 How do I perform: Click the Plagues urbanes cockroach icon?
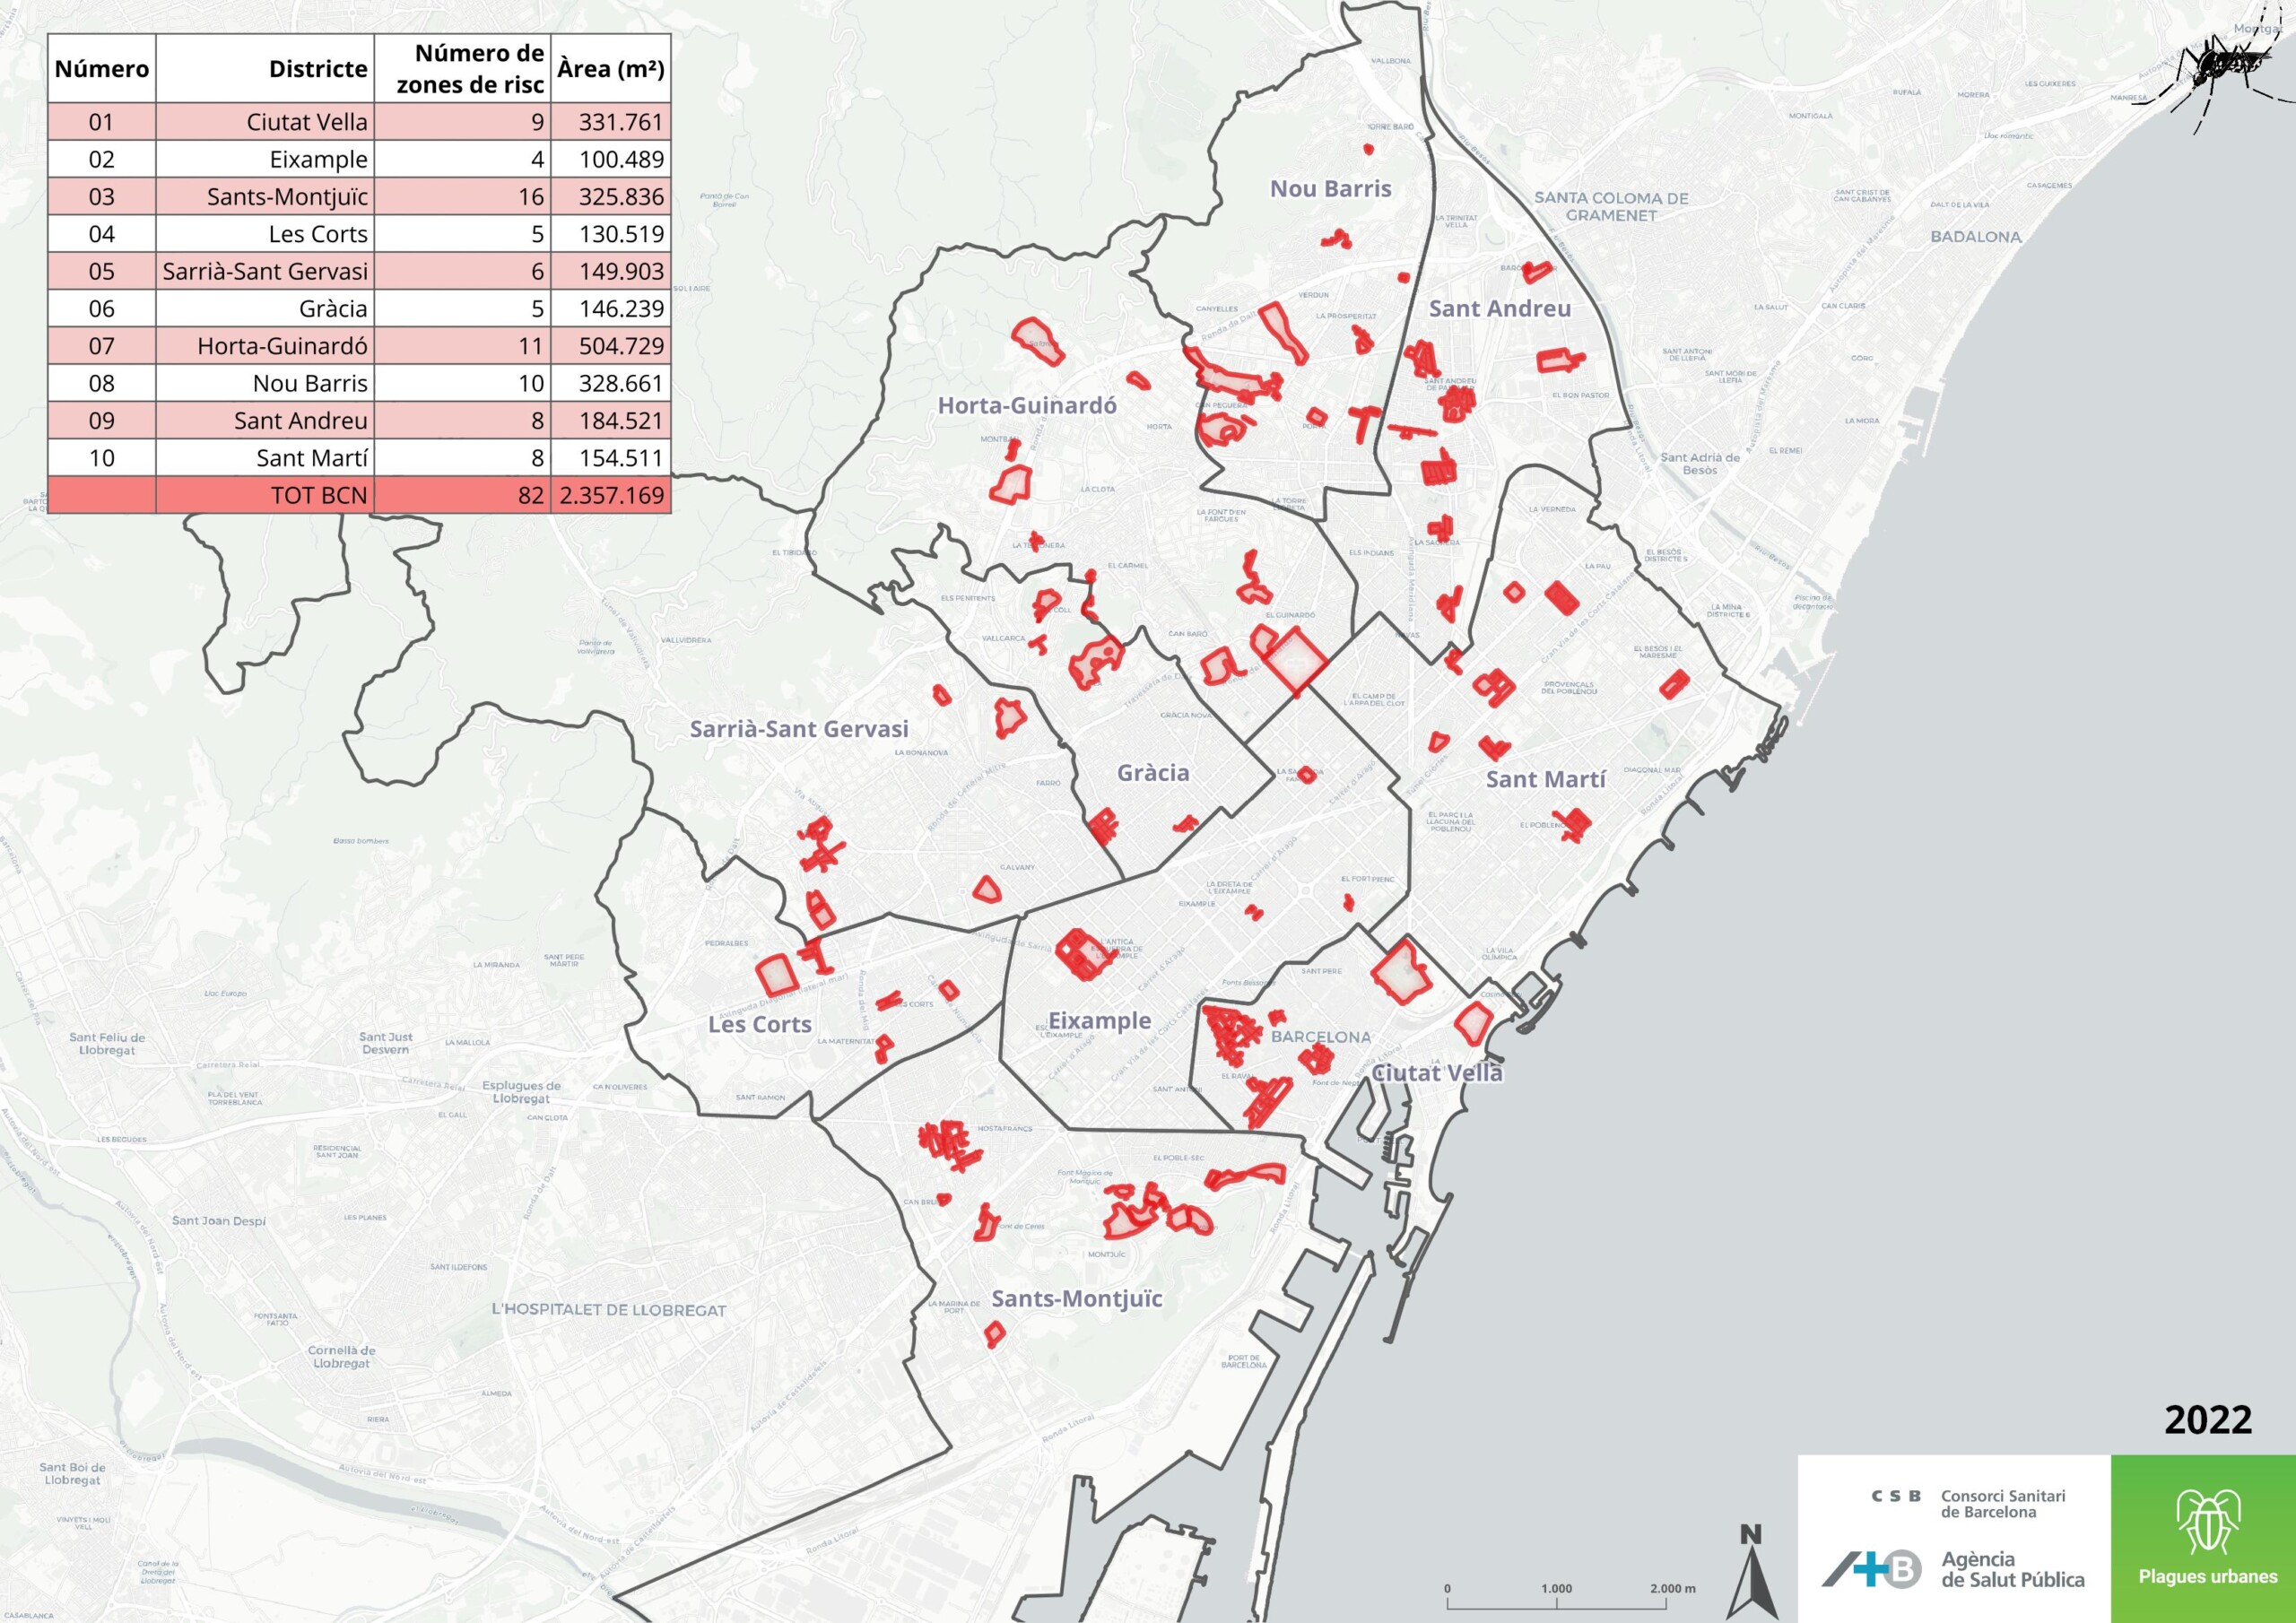pyautogui.click(x=2208, y=1522)
